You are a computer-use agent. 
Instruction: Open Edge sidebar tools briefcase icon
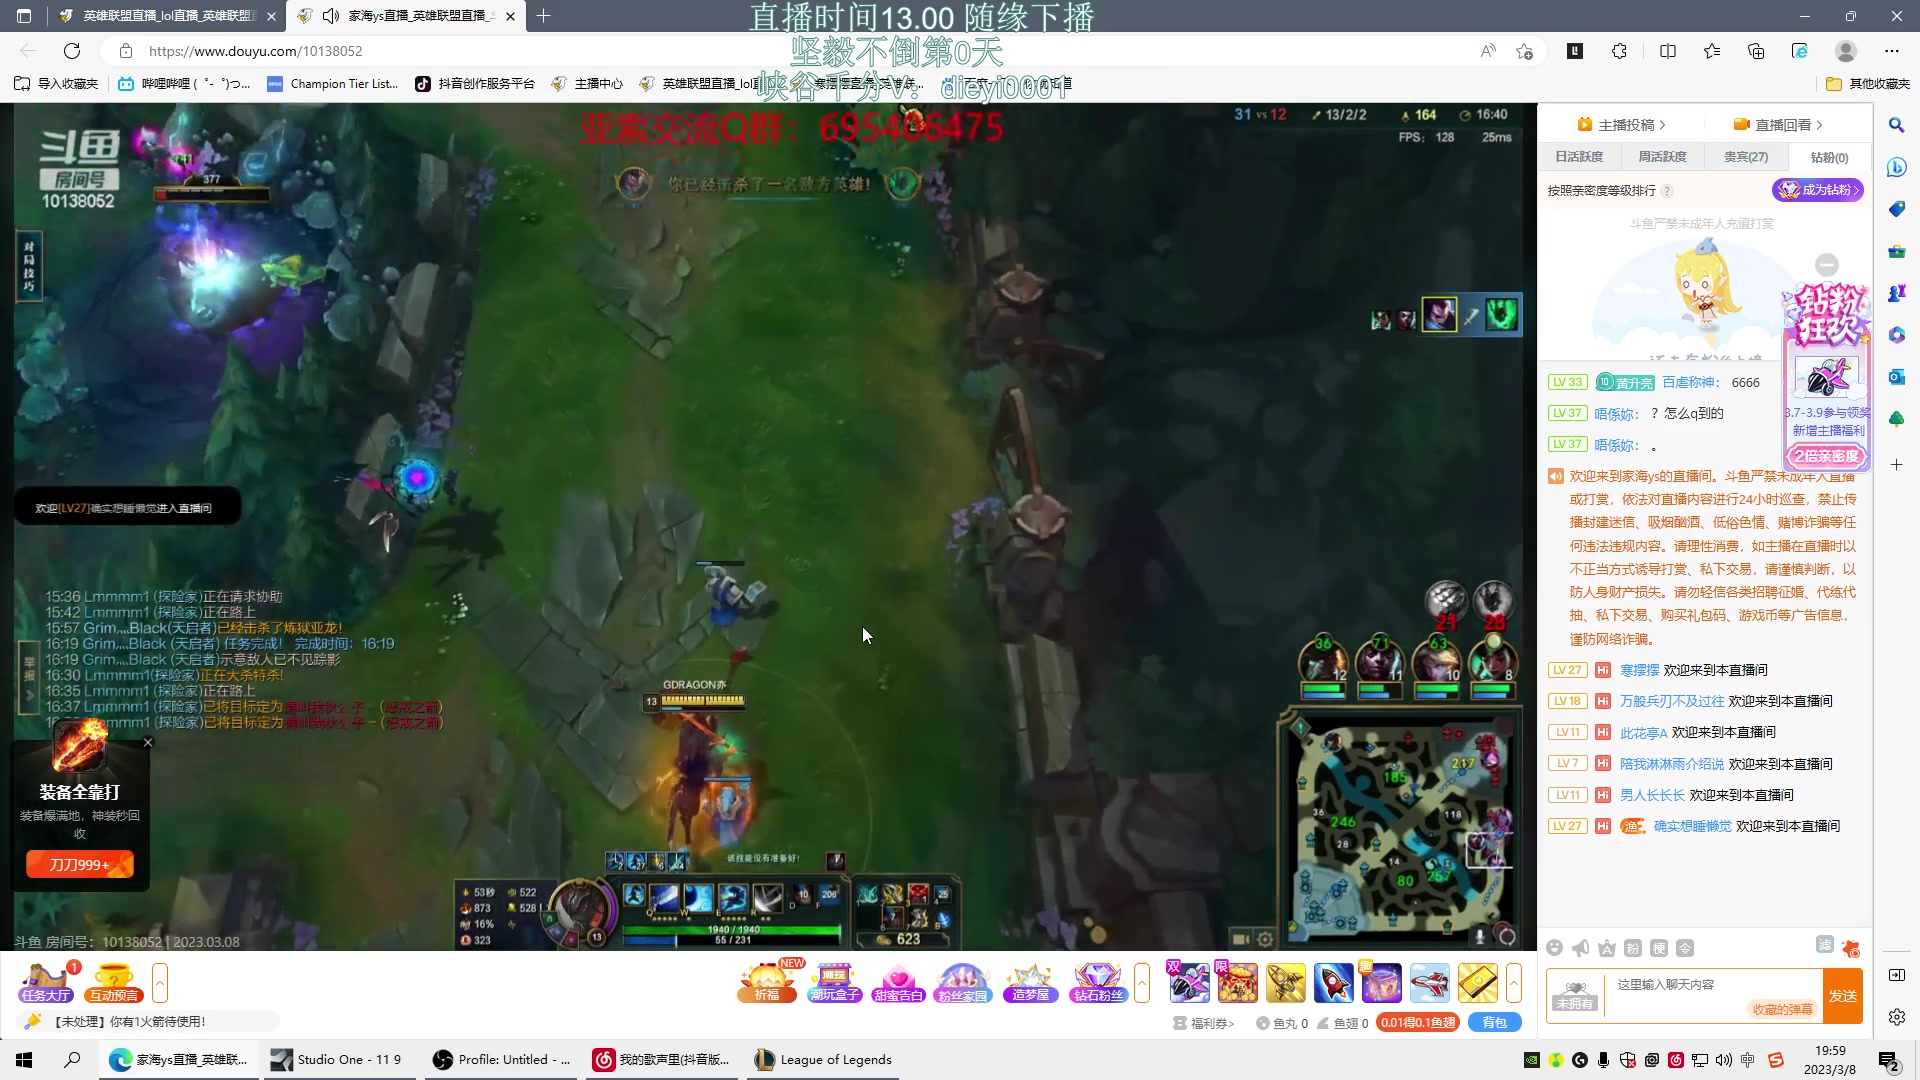(1896, 251)
